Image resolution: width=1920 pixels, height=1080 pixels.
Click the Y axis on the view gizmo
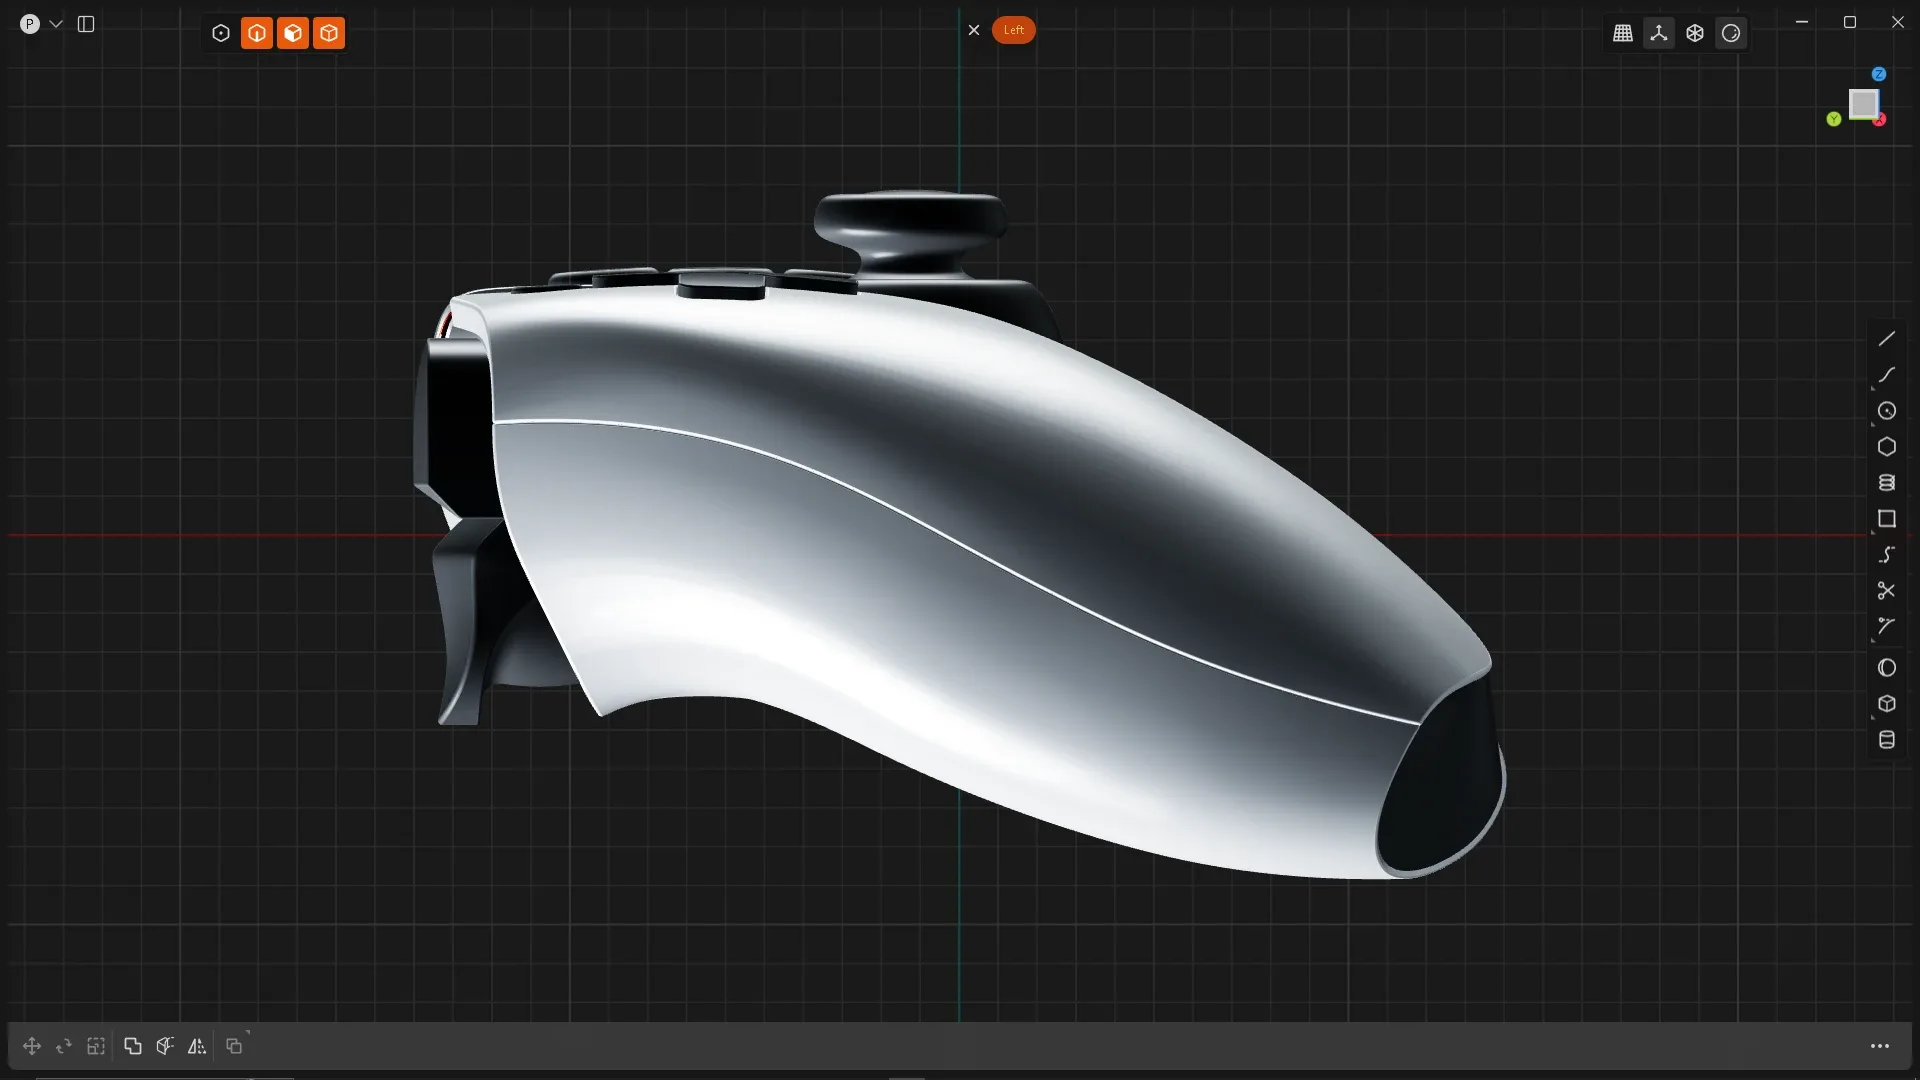click(x=1833, y=119)
